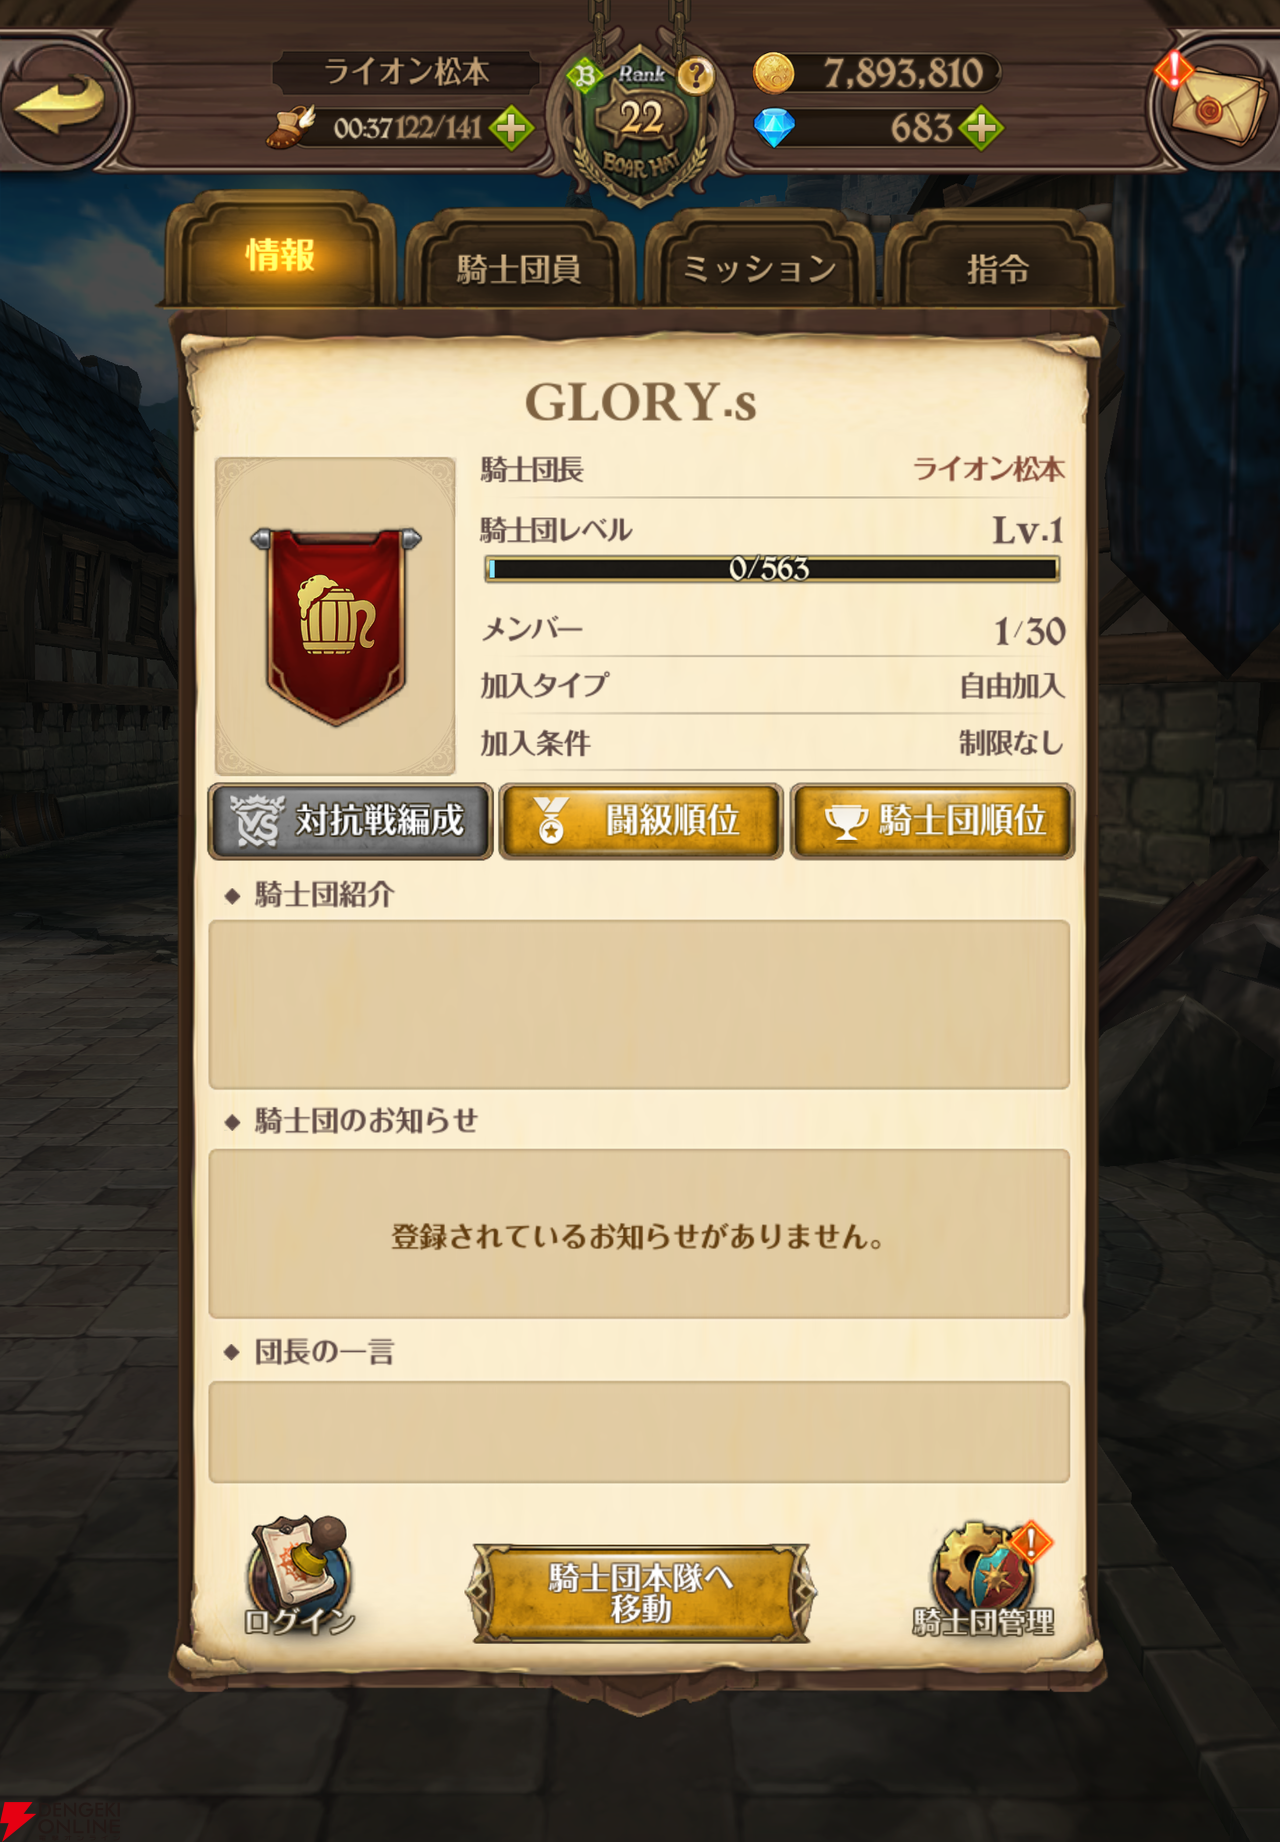Viewport: 1280px width, 1842px height.
Task: Tap 騎士団本隊へ移動 button
Action: click(641, 1593)
